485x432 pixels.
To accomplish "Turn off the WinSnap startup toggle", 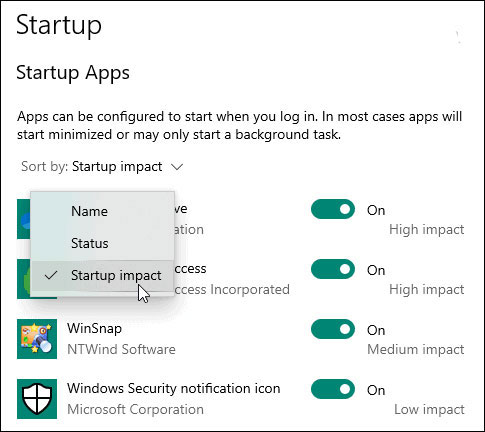I will click(x=333, y=329).
